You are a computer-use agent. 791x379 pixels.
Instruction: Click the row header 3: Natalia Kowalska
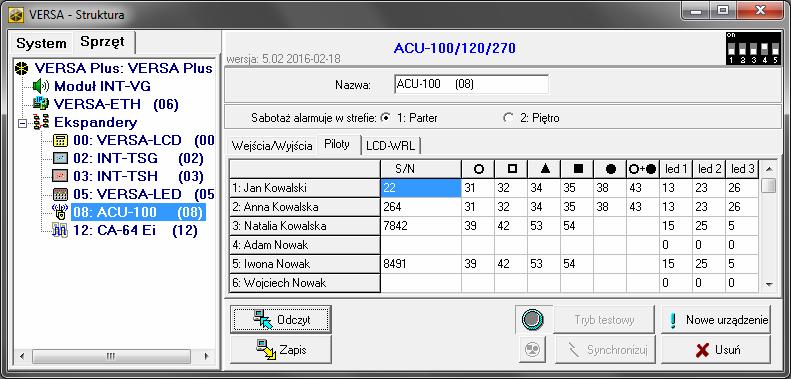[x=305, y=226]
